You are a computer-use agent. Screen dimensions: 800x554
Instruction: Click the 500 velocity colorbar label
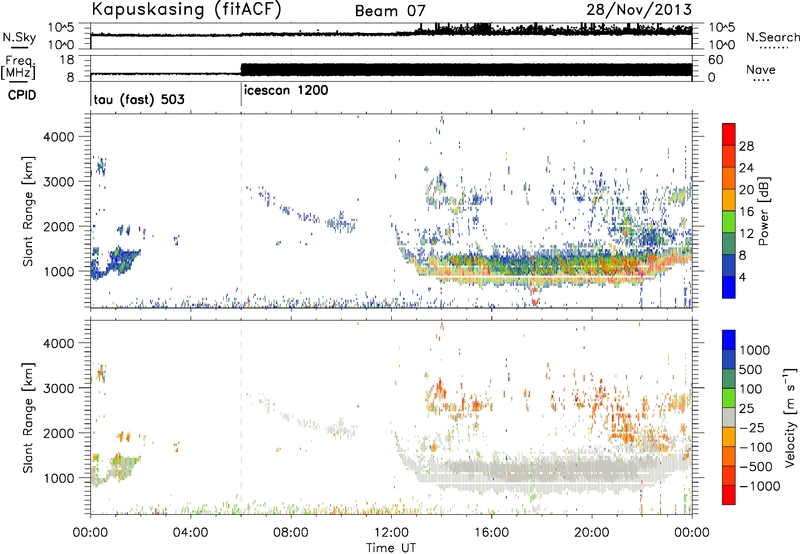751,370
